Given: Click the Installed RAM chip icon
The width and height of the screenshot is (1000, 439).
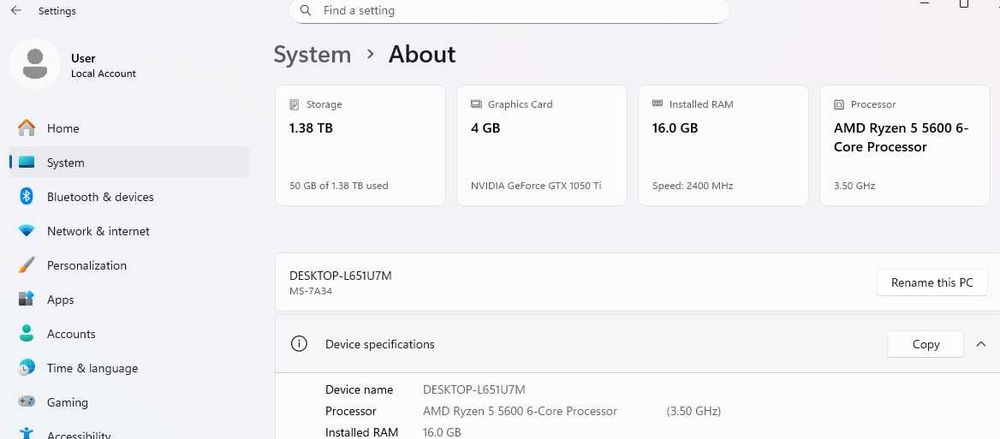Looking at the screenshot, I should [x=658, y=103].
